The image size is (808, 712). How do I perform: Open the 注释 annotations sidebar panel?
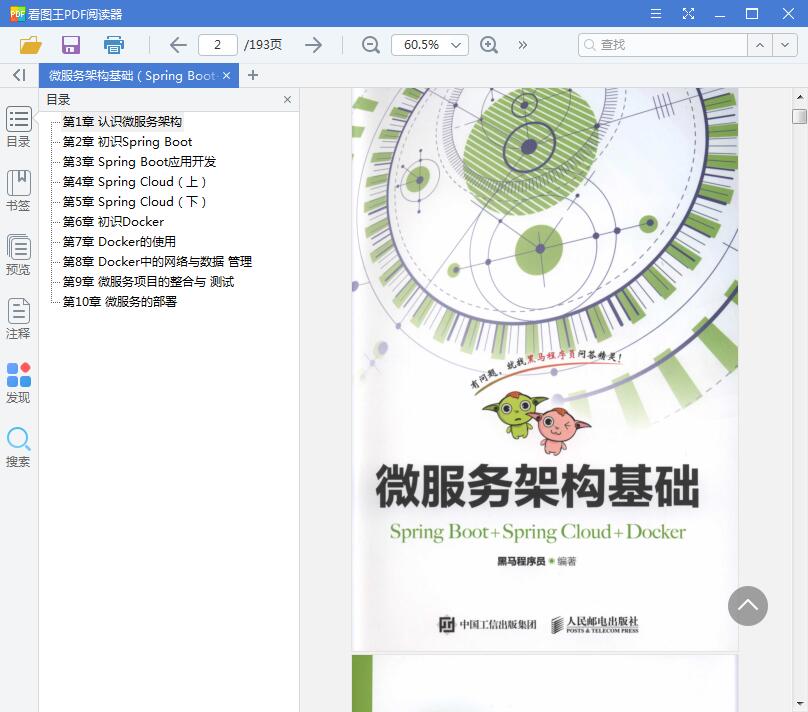(19, 318)
